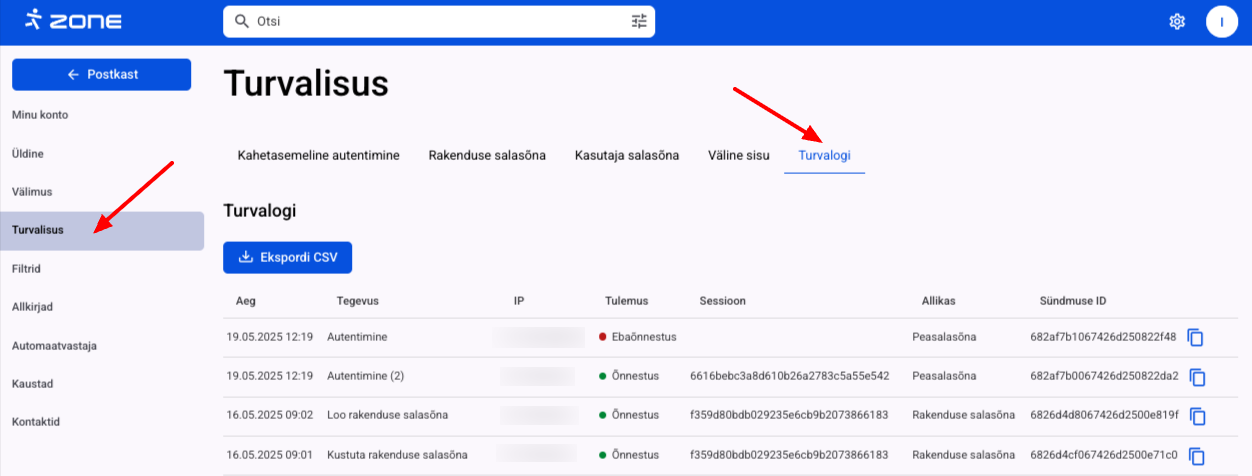
Task: Copy event ID ending in 822da2
Action: coord(1196,377)
